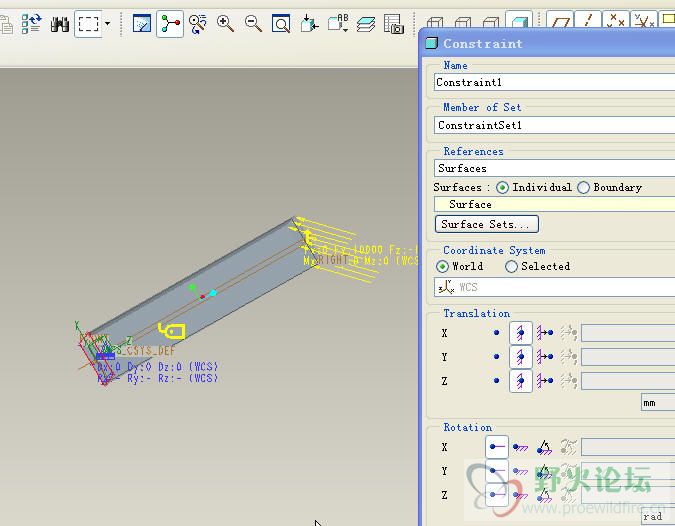Click the WCS coordinate system field
The height and width of the screenshot is (526, 675).
(x=554, y=287)
